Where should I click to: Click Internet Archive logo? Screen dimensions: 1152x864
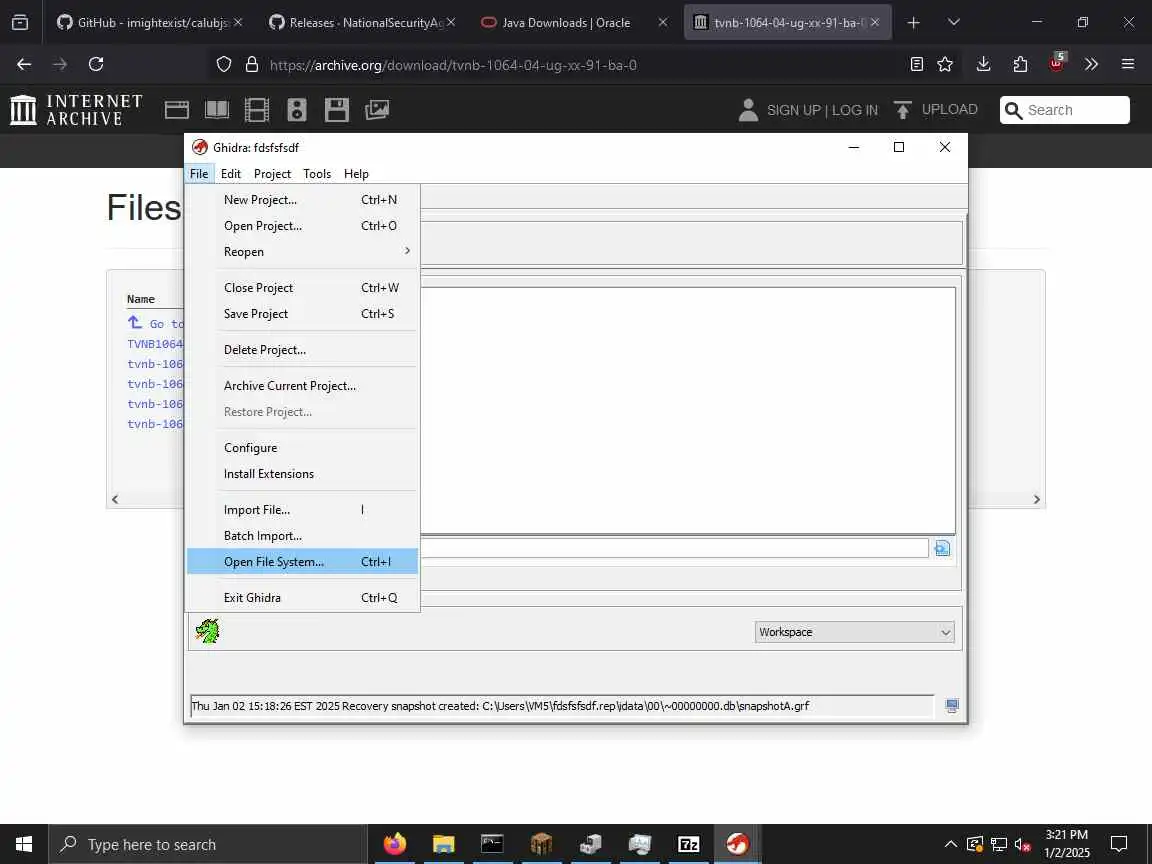coord(76,110)
